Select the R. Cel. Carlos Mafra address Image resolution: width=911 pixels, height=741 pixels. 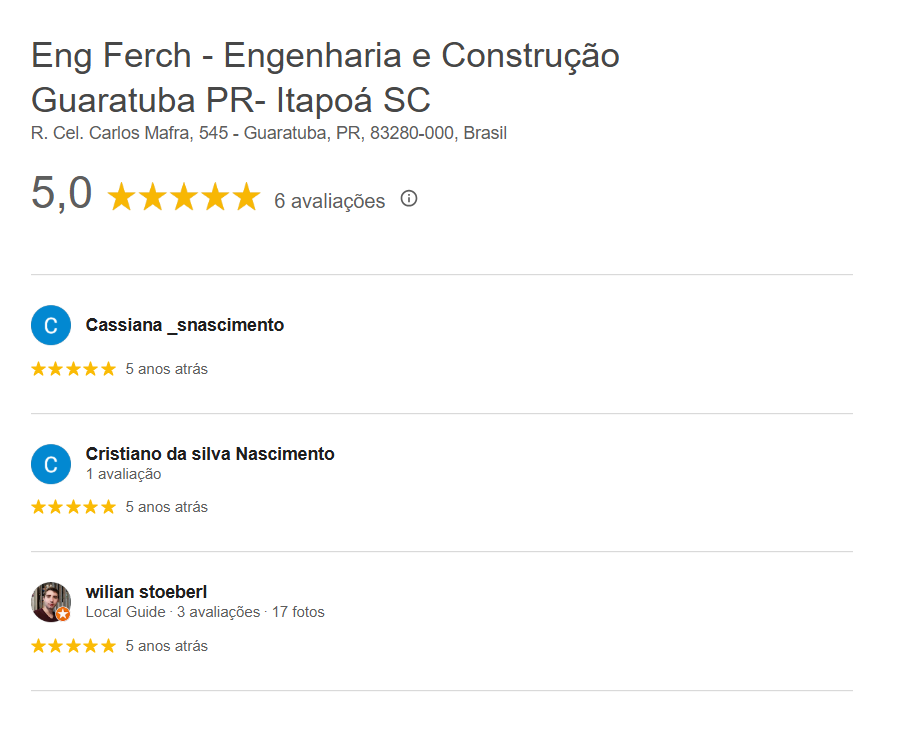(269, 133)
